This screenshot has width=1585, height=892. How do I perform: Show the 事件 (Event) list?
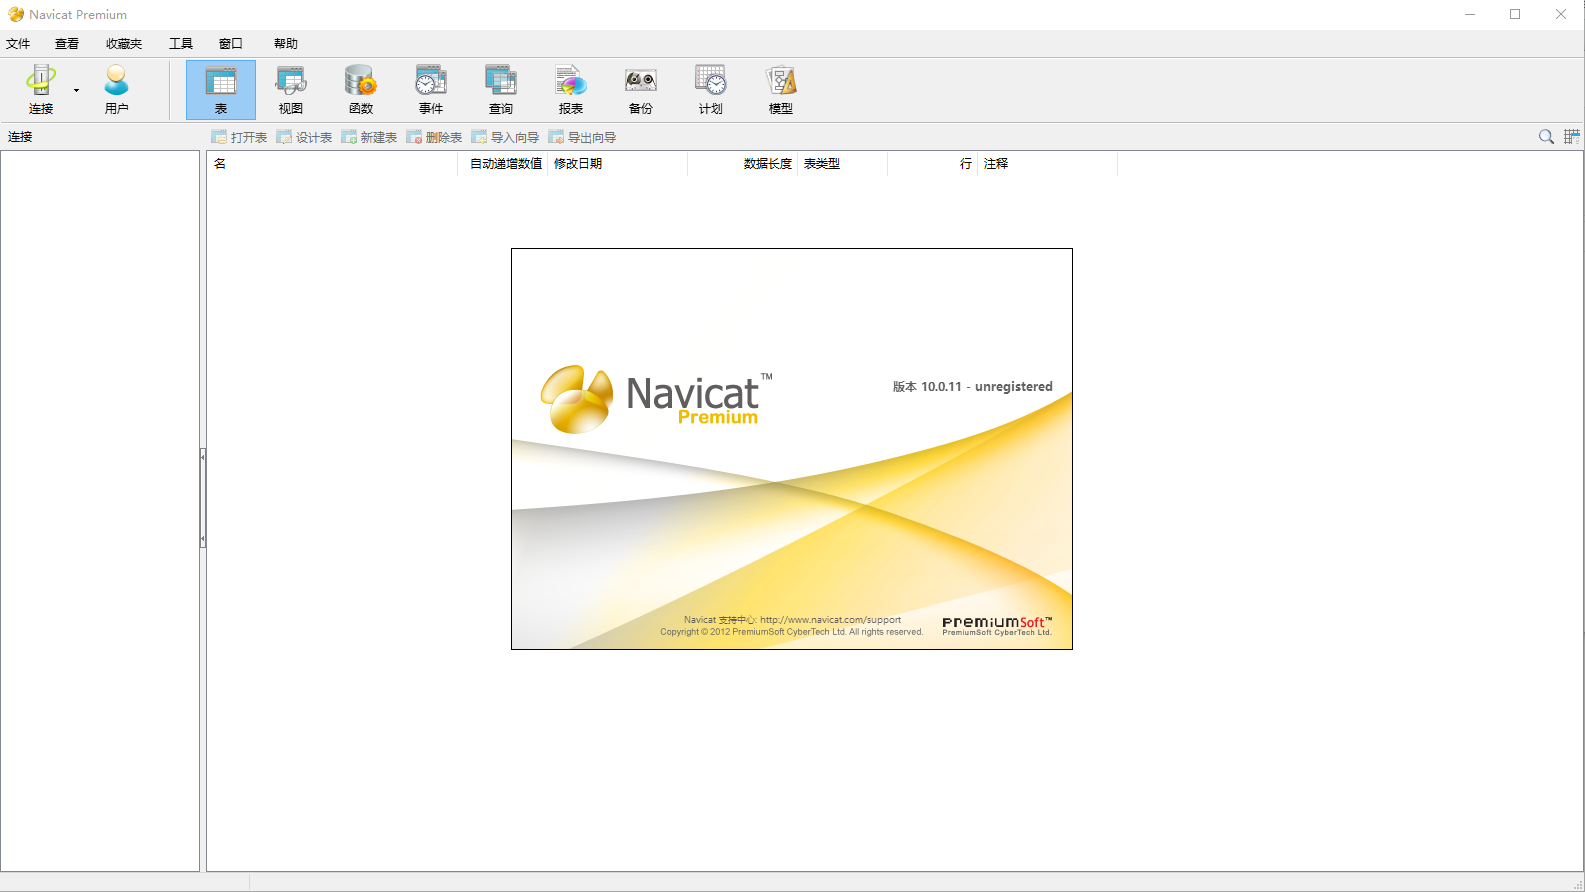click(431, 89)
